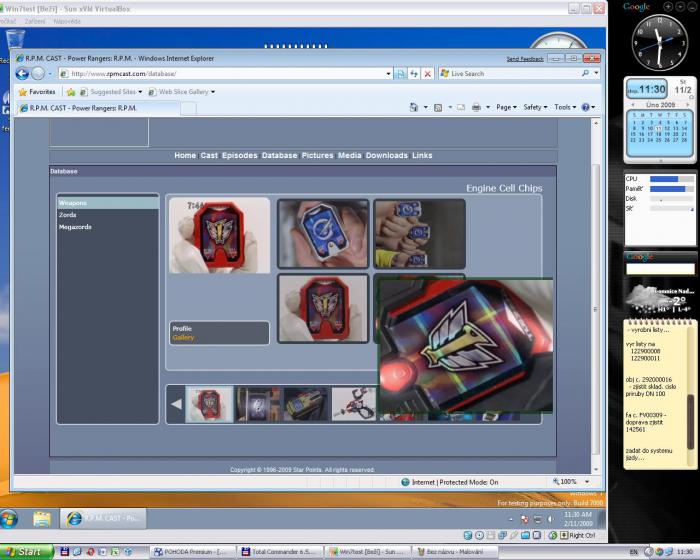Image resolution: width=700 pixels, height=560 pixels.
Task: Open the Print dropdown arrow
Action: click(x=488, y=107)
